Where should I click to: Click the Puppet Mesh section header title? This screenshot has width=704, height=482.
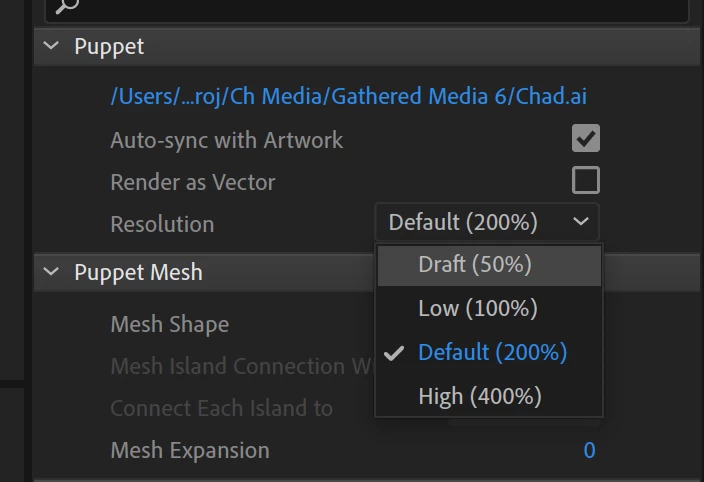click(138, 272)
